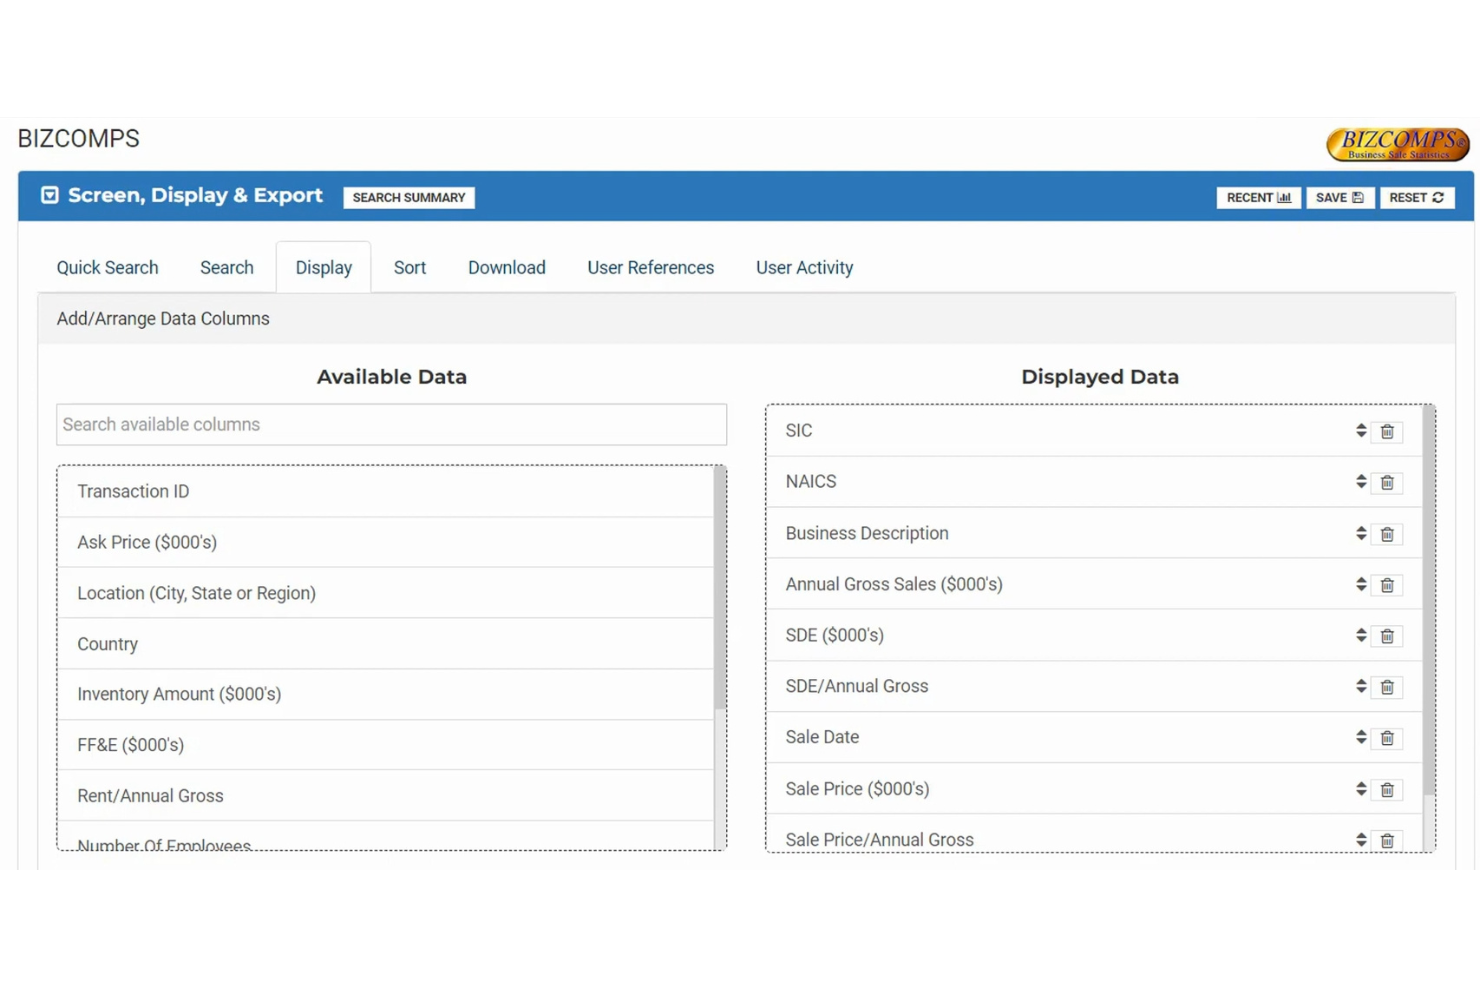1480x987 pixels.
Task: Click the save disk icon
Action: pyautogui.click(x=1356, y=197)
